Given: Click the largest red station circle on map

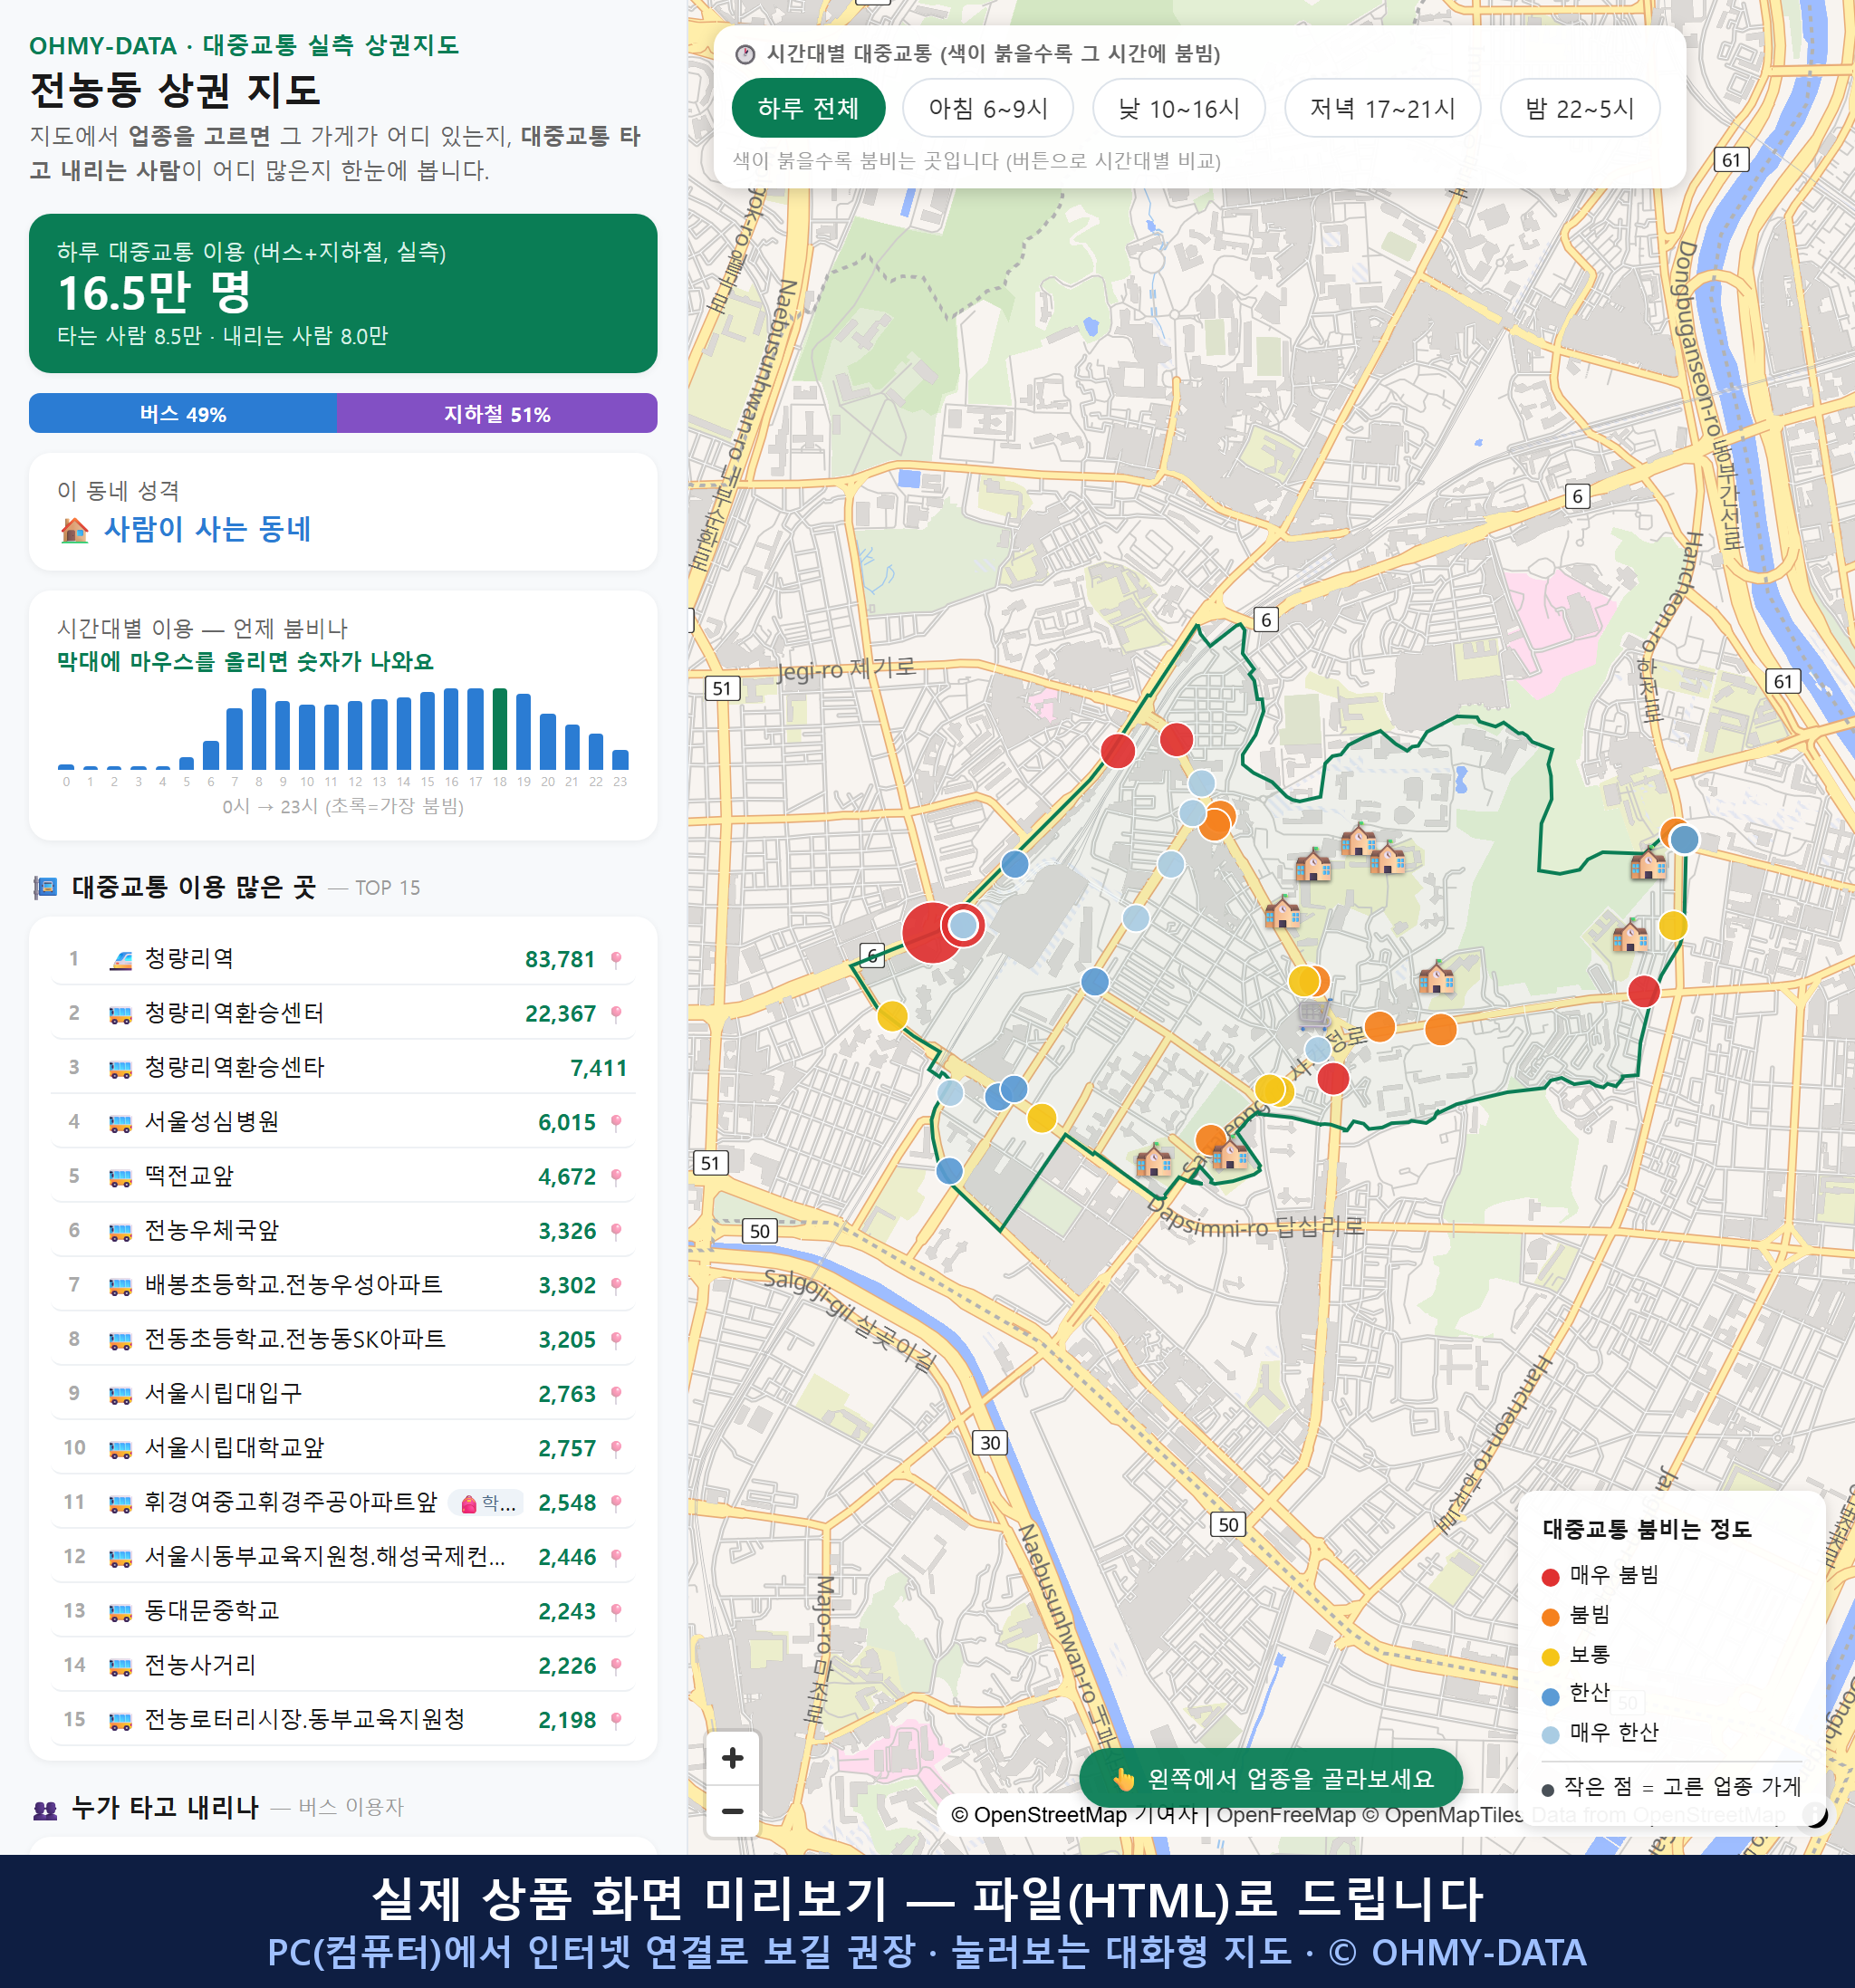Looking at the screenshot, I should coord(932,932).
